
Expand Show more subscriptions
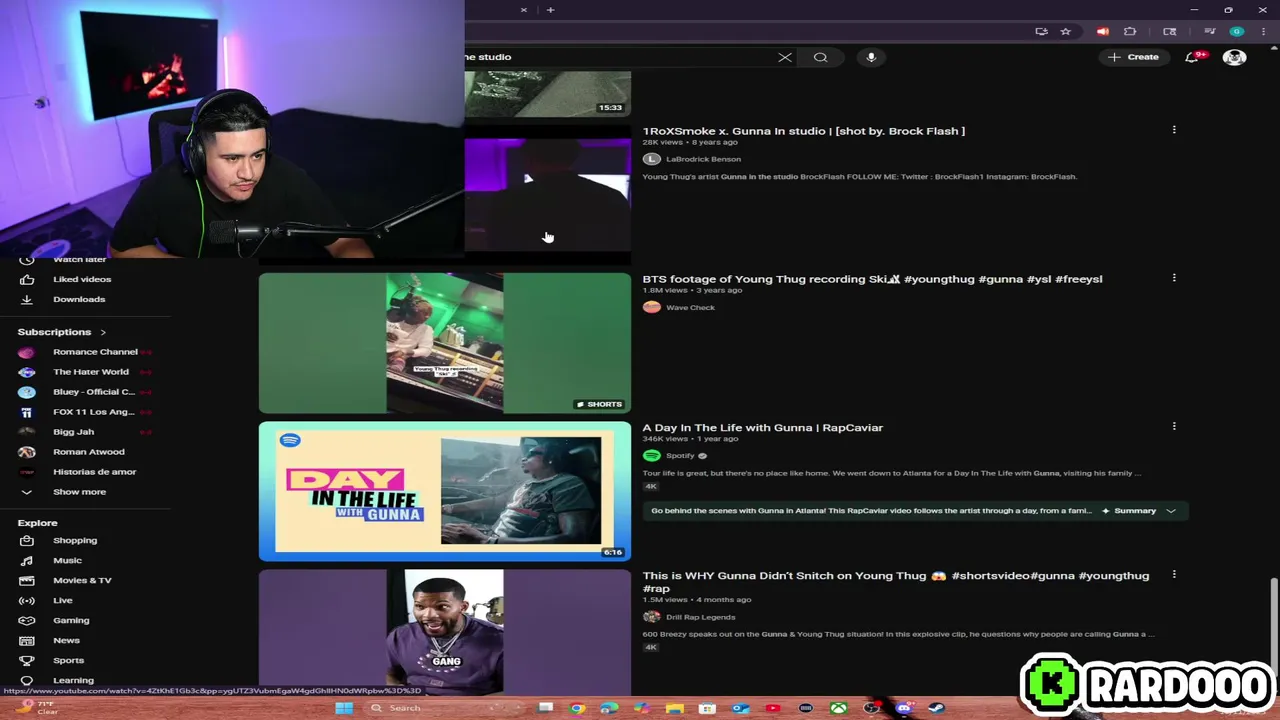[x=79, y=492]
